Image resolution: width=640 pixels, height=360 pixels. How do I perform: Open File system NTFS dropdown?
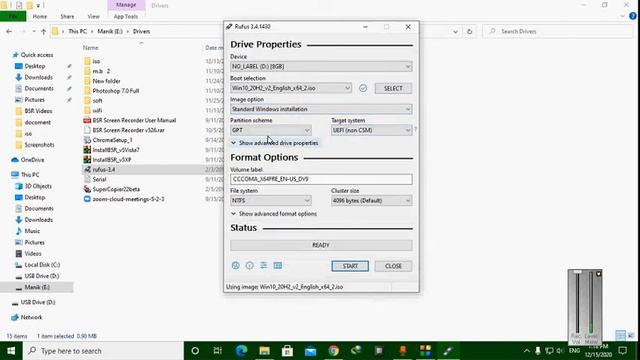[x=271, y=200]
